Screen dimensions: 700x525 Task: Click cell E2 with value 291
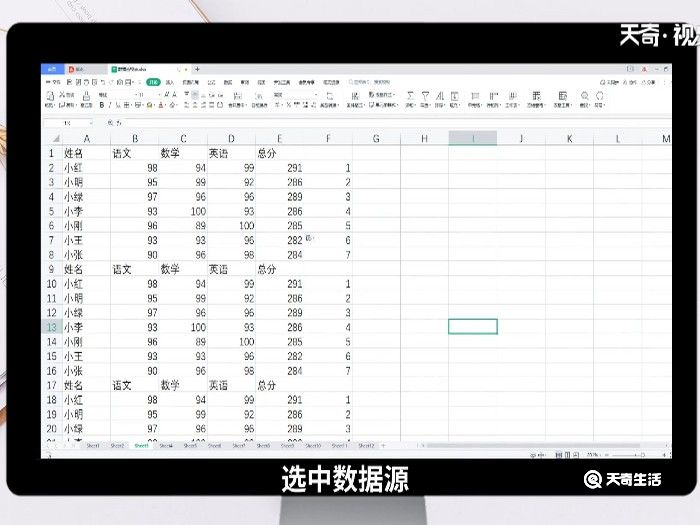[x=279, y=168]
